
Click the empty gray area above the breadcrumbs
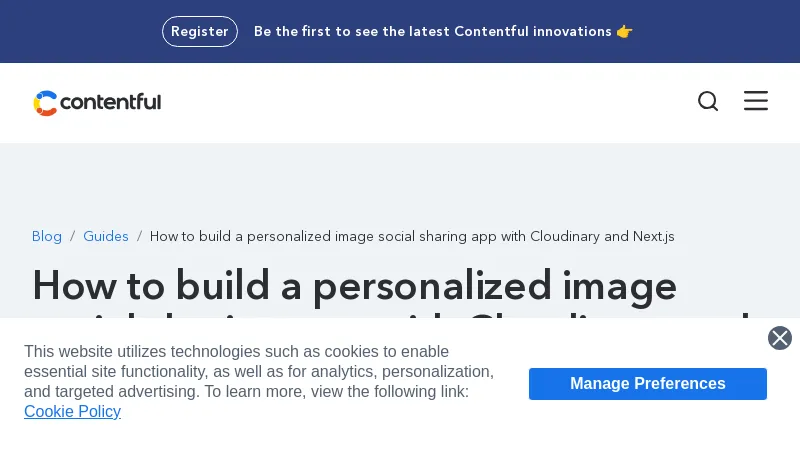pos(400,185)
